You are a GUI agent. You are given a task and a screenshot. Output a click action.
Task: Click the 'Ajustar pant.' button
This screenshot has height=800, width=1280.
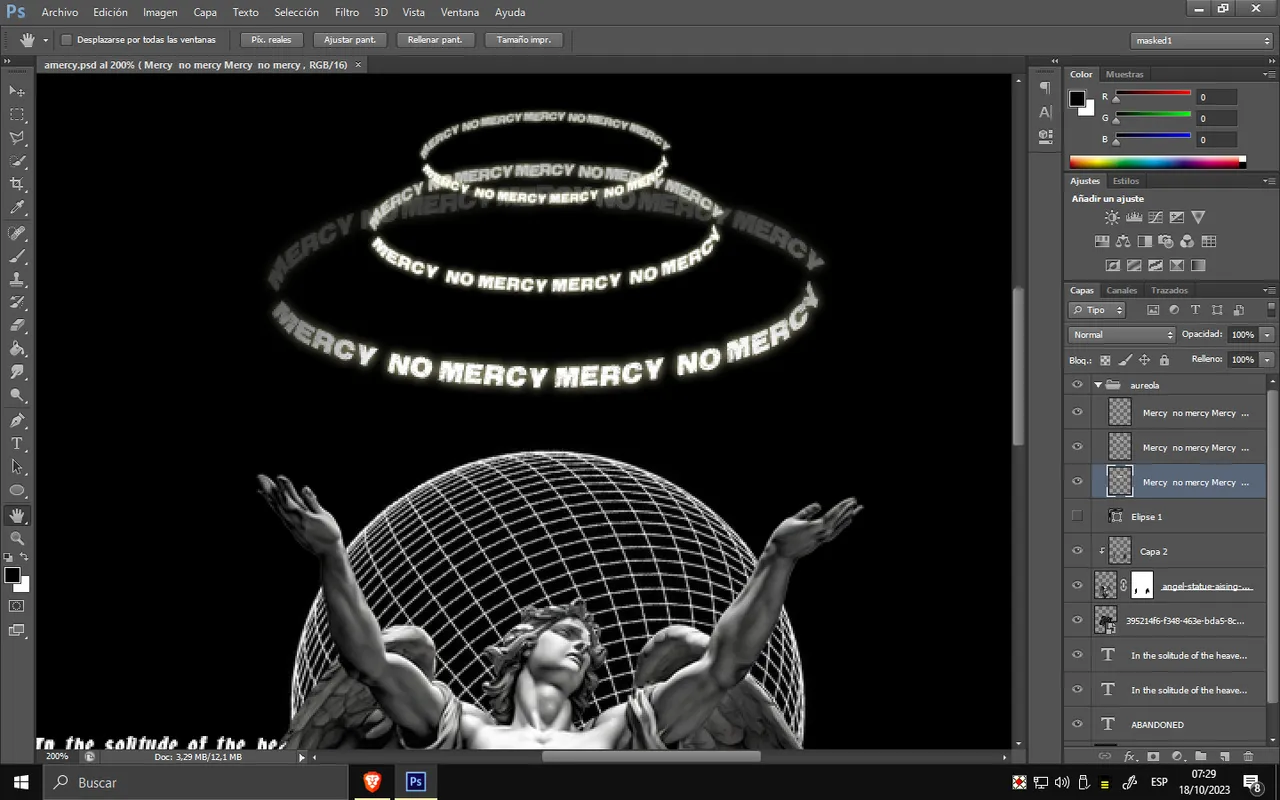click(350, 40)
